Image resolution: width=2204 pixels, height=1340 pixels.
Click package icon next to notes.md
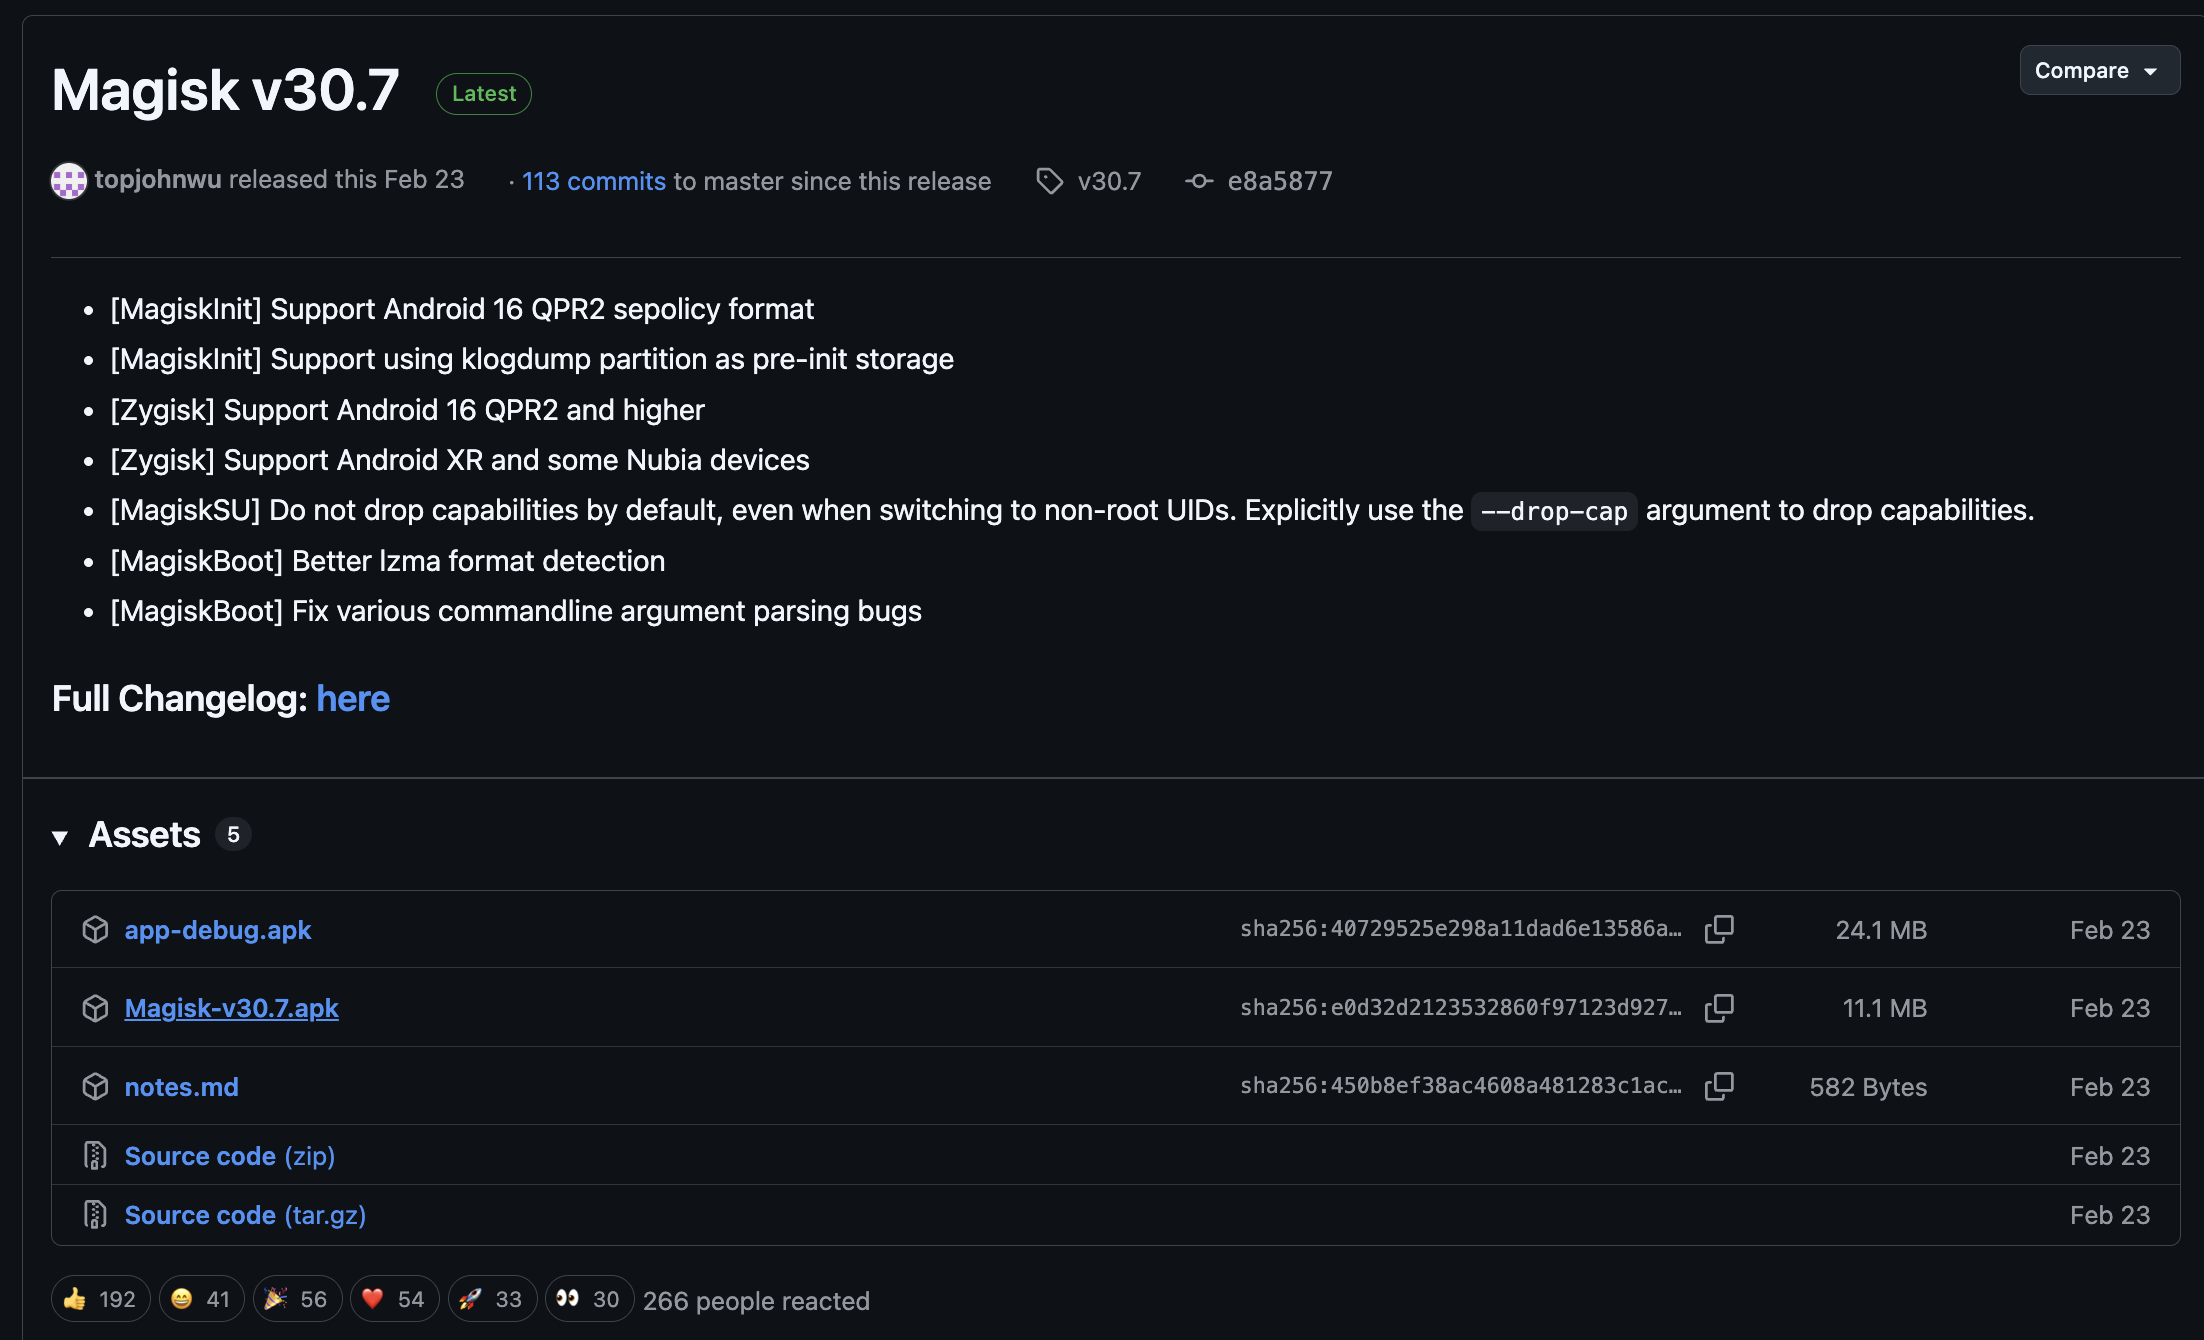(x=95, y=1086)
